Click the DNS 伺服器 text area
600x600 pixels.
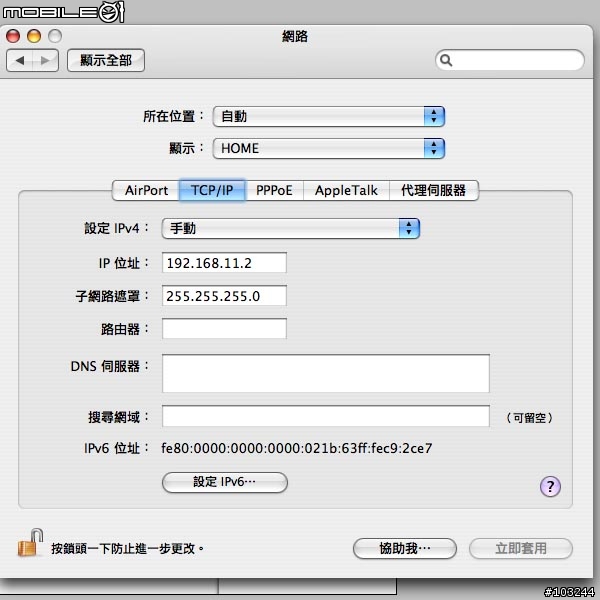pos(326,373)
